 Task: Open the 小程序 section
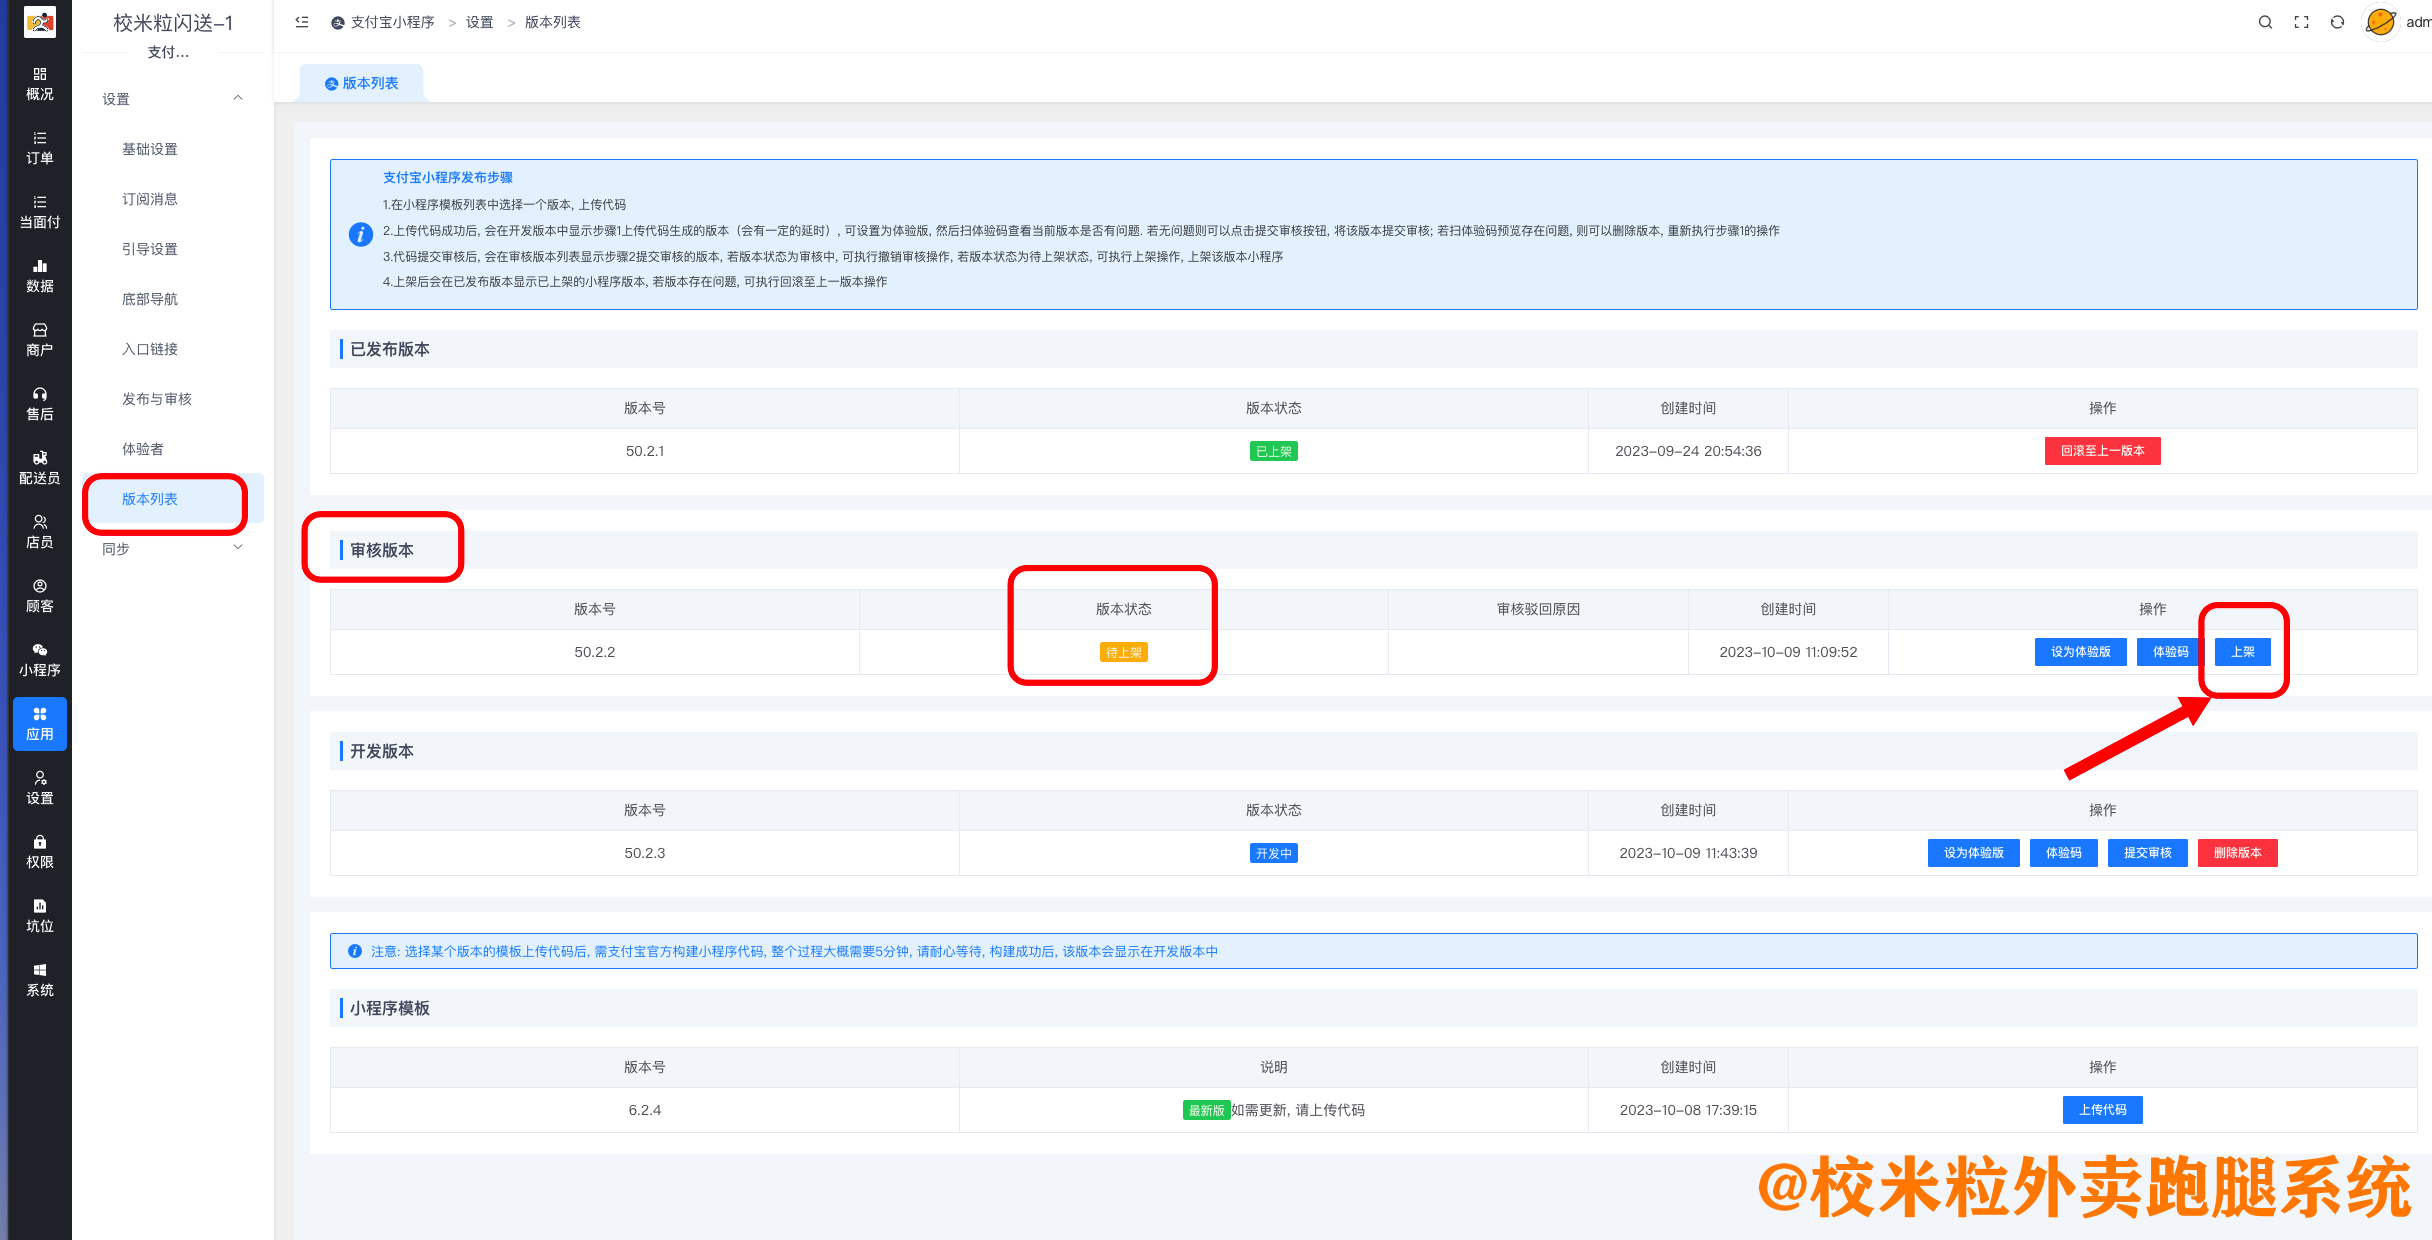[x=40, y=659]
